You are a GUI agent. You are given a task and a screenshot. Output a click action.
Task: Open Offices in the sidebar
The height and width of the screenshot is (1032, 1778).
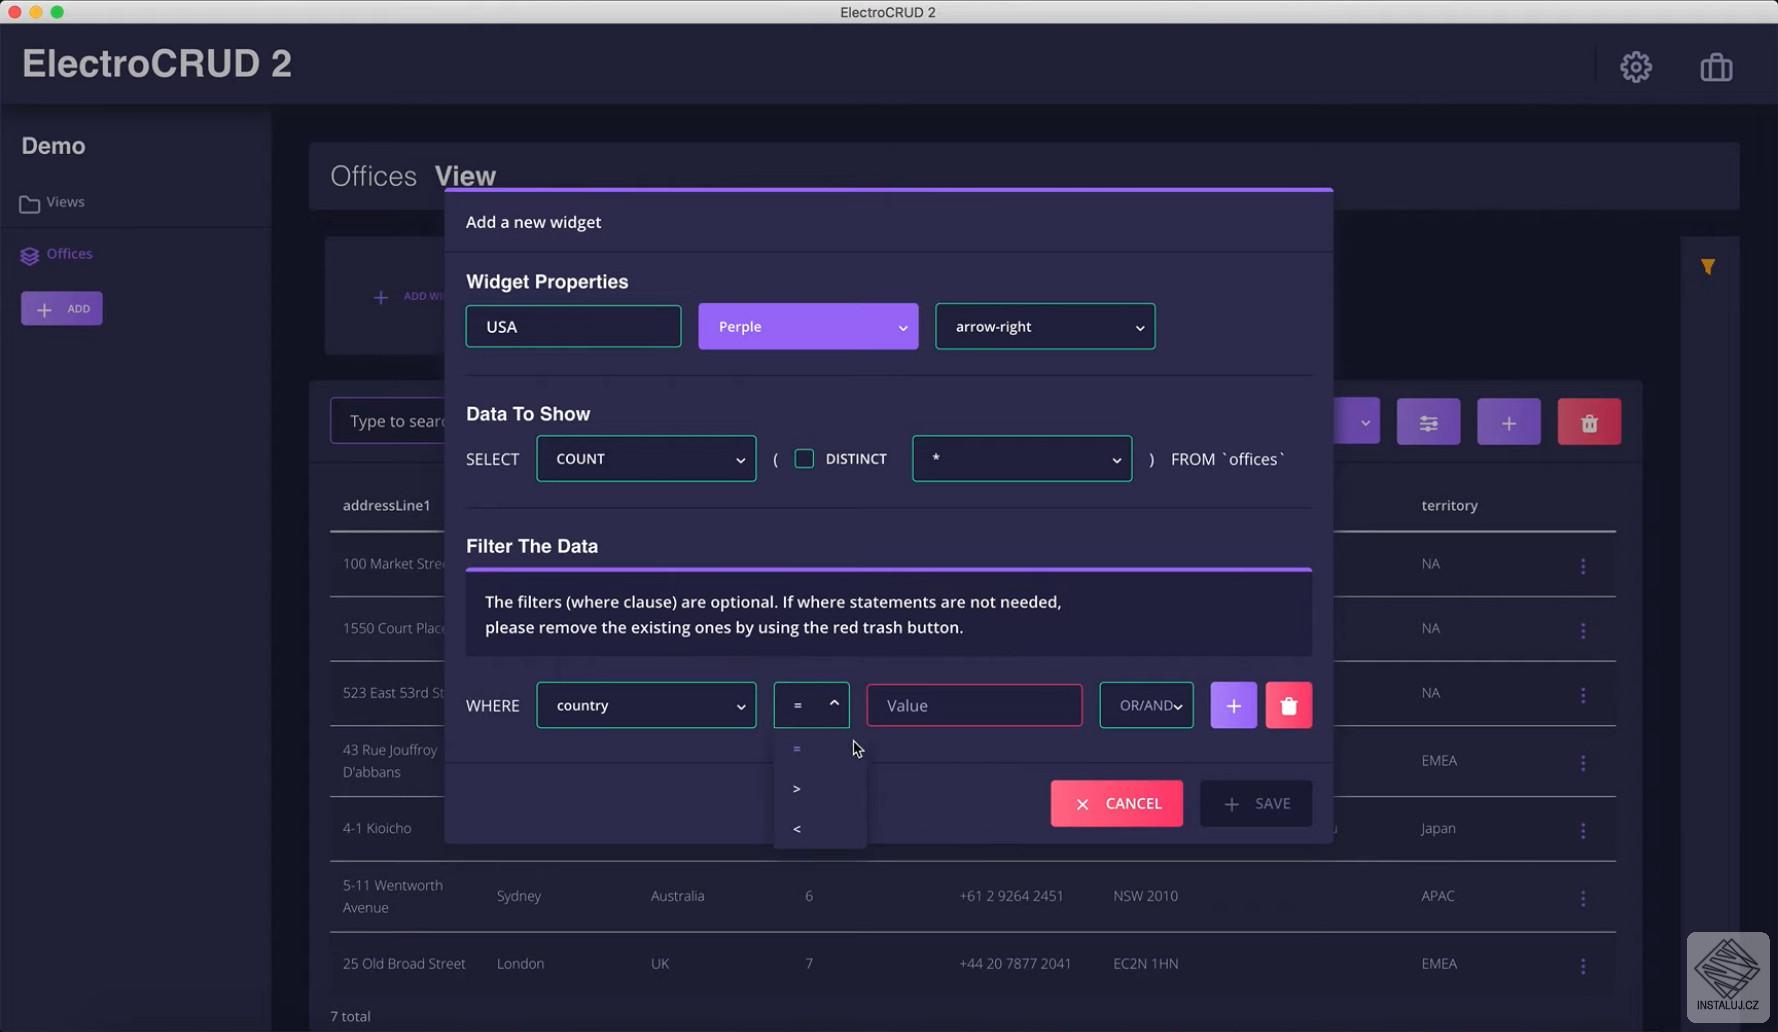click(x=69, y=254)
